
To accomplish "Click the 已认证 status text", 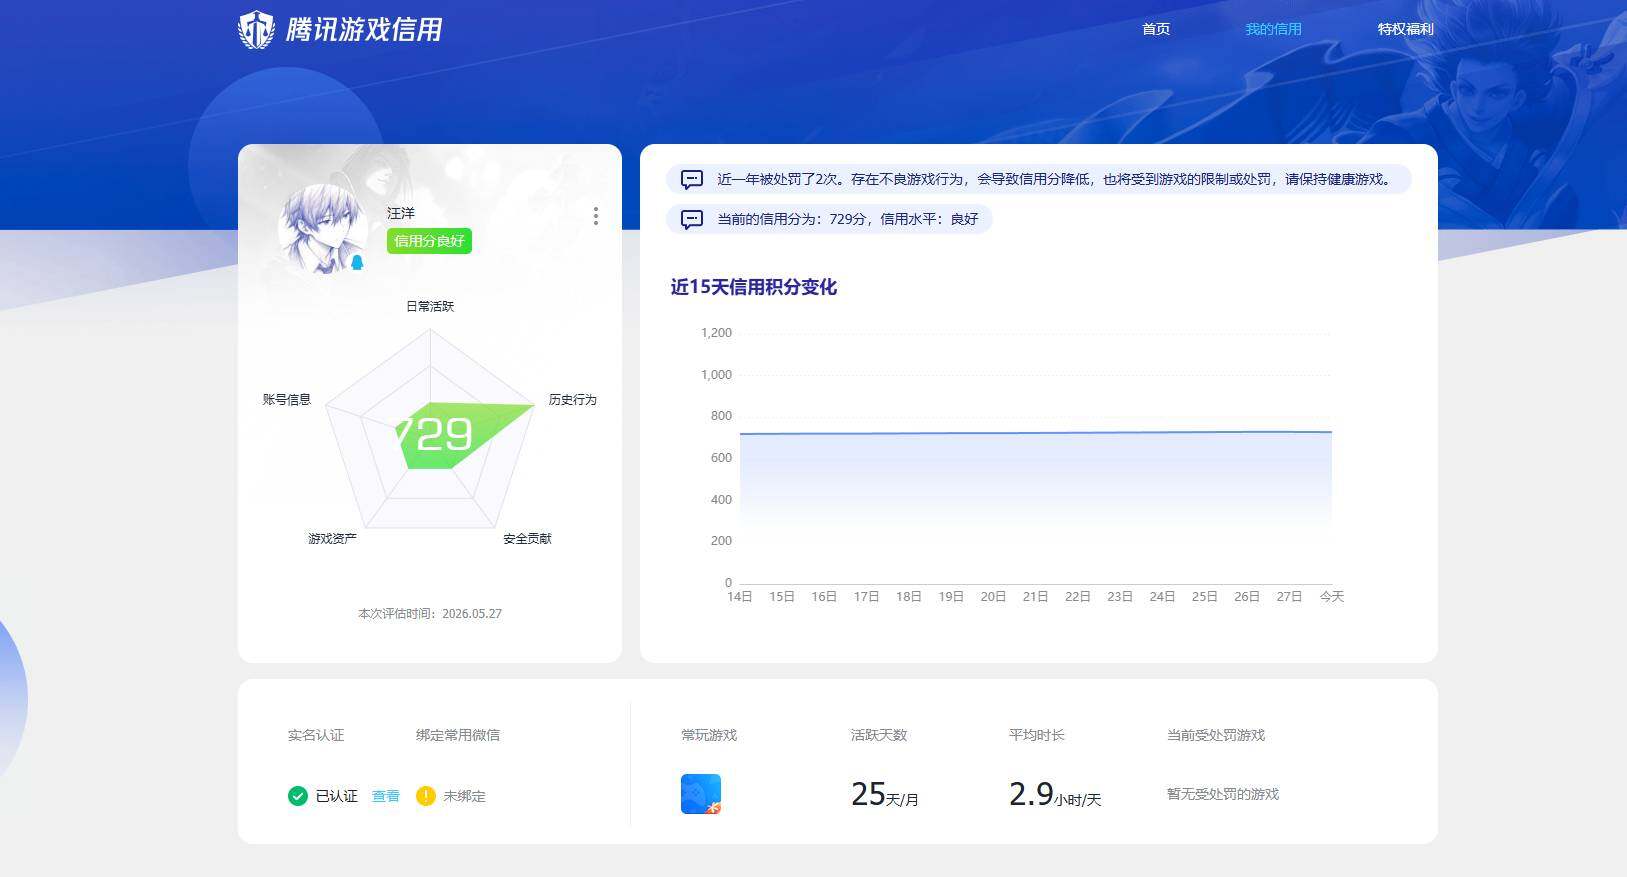I will point(336,796).
